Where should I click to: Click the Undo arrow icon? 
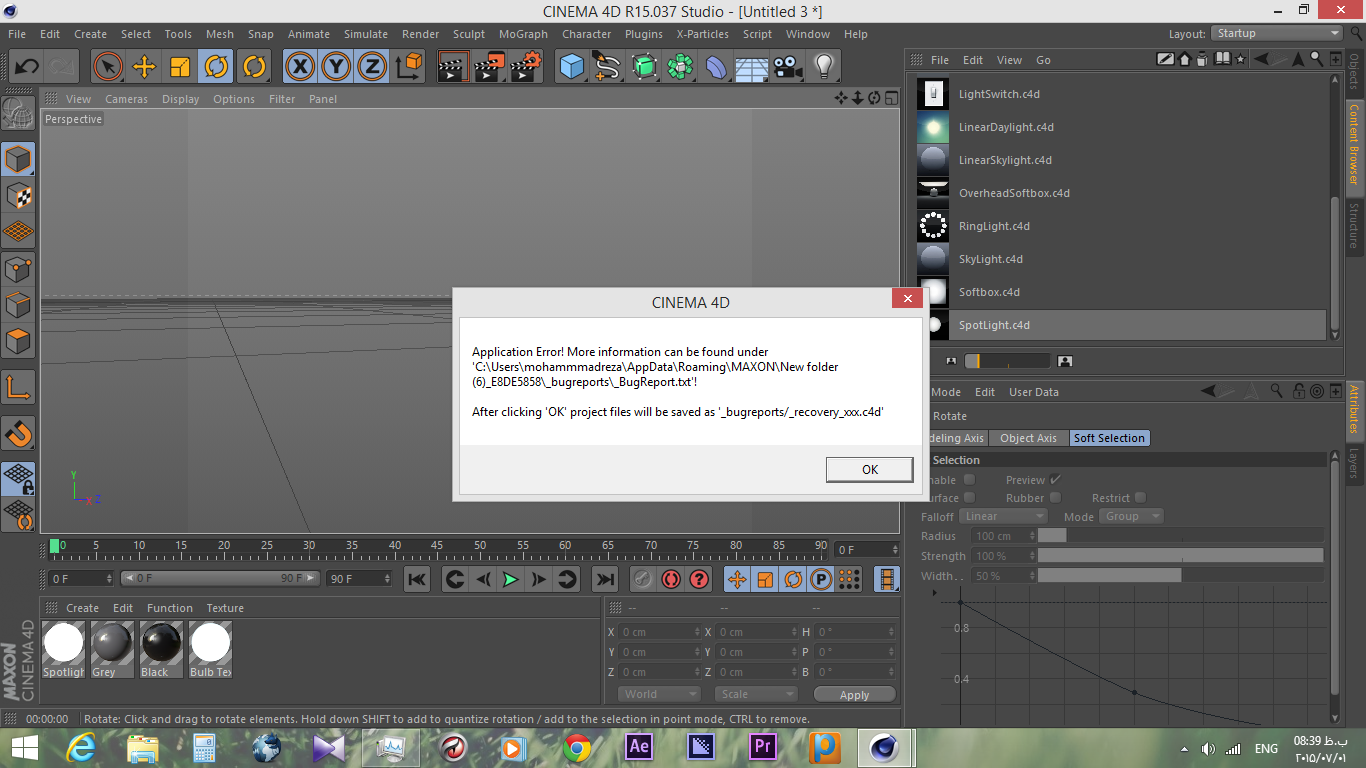click(x=26, y=67)
